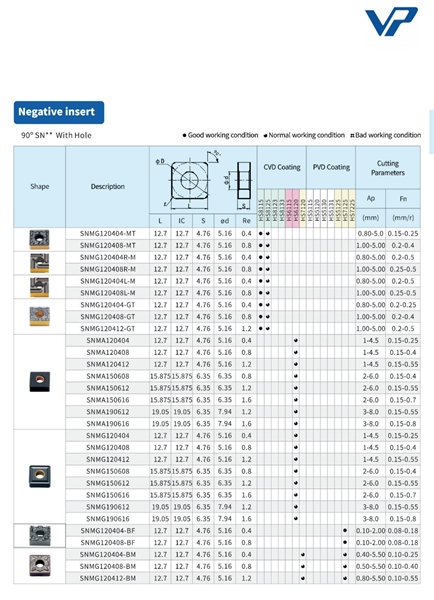Click the good-condition dot in SNMG120404-BF row

click(x=345, y=530)
